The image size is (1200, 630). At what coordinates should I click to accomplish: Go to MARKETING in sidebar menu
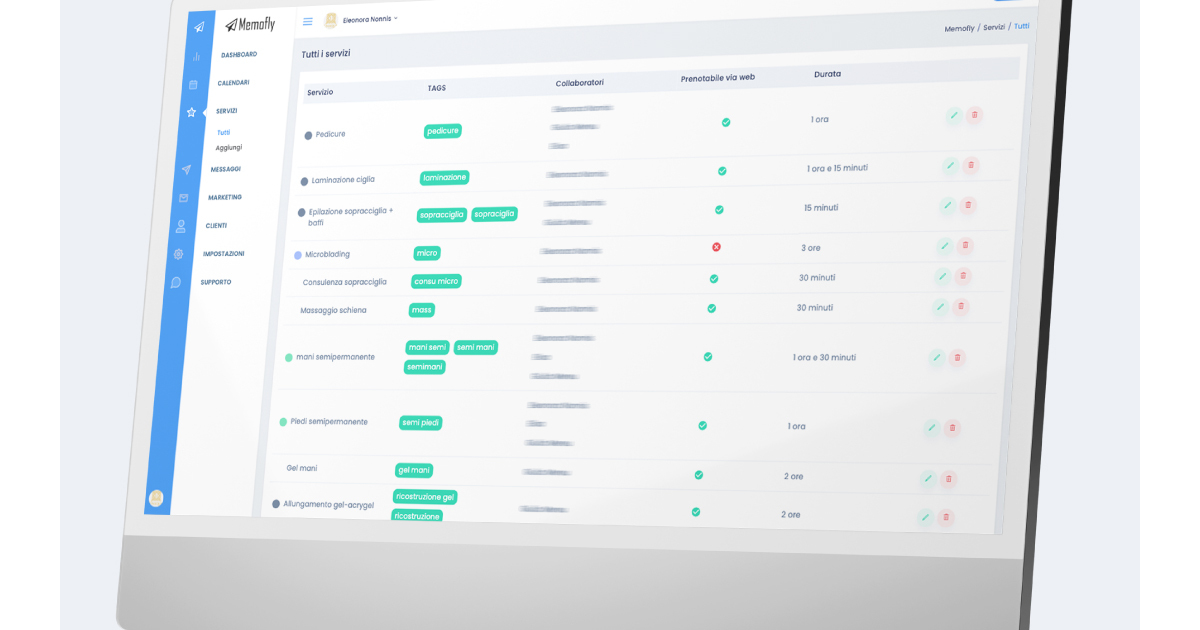tap(225, 197)
